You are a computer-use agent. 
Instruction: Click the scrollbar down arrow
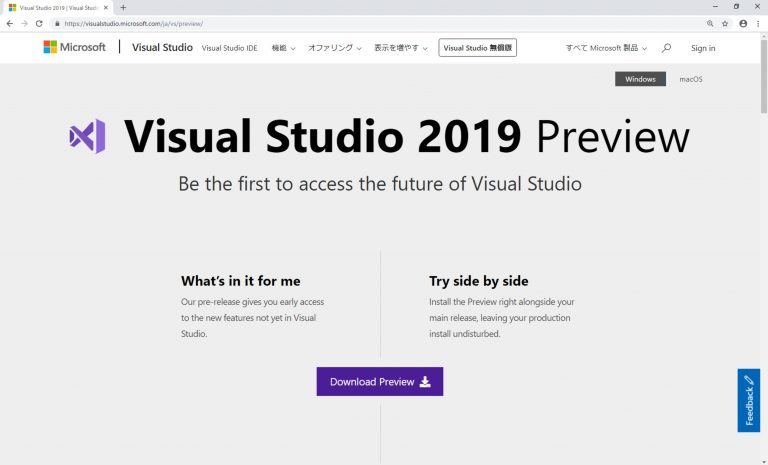[x=764, y=461]
